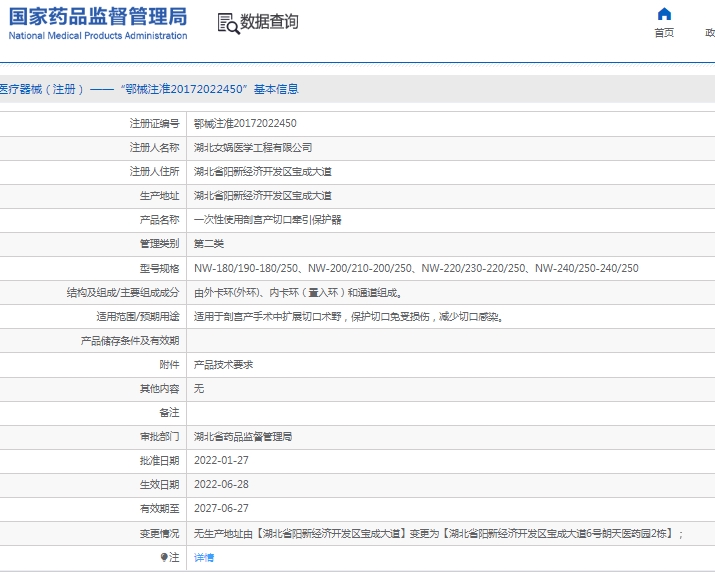Open the 详情 link in the 注 row

tap(204, 557)
